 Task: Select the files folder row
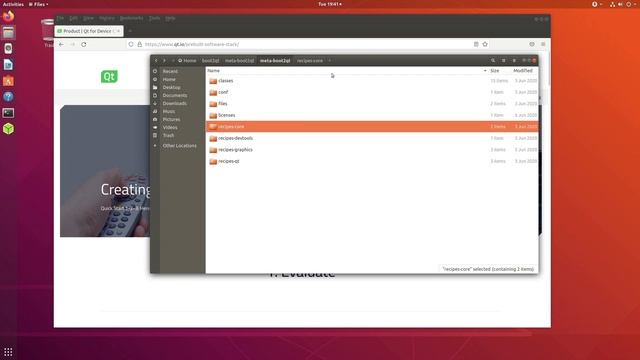(x=372, y=104)
